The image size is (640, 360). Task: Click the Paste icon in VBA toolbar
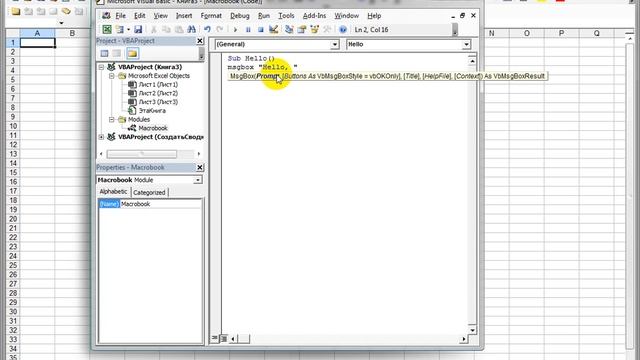(179, 29)
